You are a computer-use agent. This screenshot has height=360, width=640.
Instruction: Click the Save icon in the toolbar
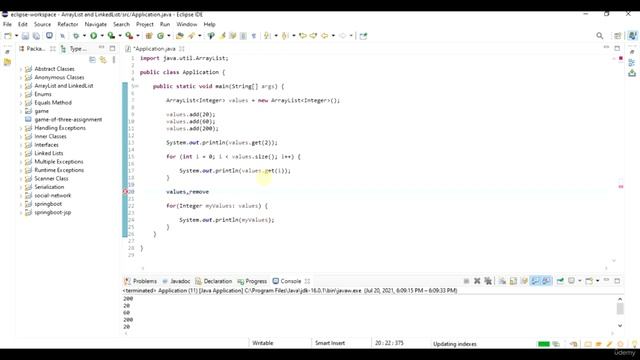point(25,36)
